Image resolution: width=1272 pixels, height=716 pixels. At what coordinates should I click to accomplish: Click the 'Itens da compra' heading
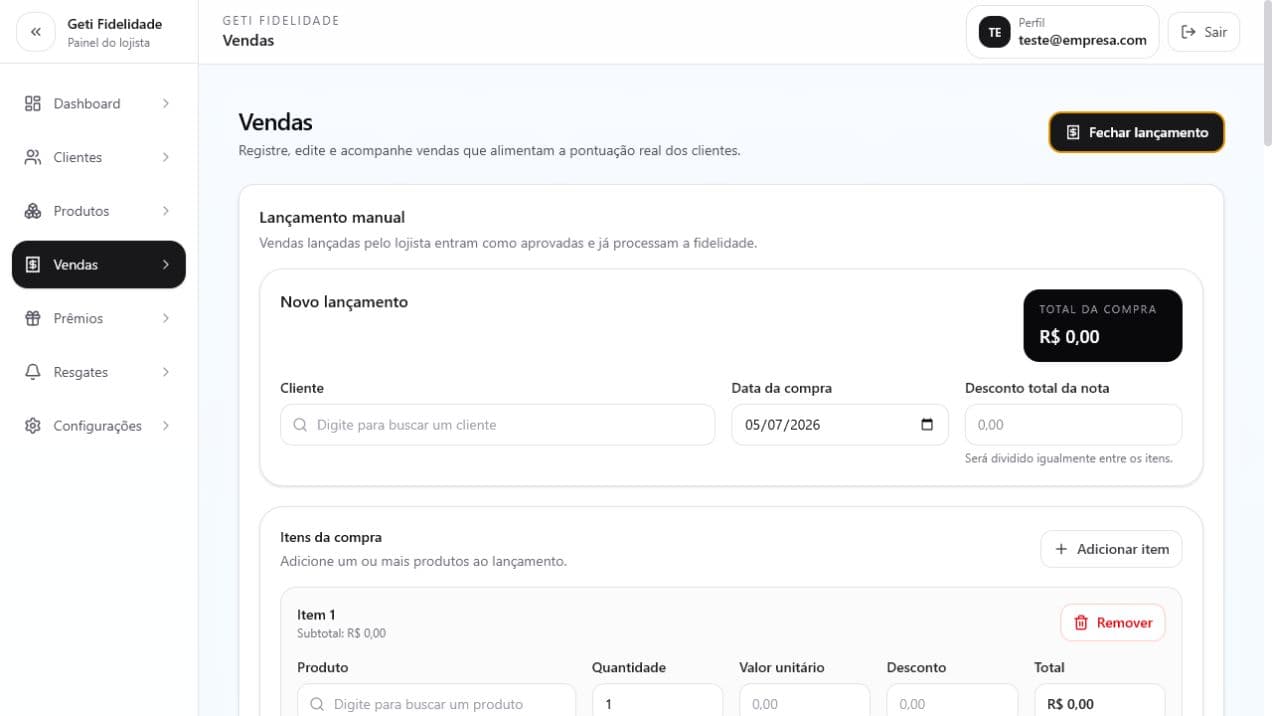point(331,537)
